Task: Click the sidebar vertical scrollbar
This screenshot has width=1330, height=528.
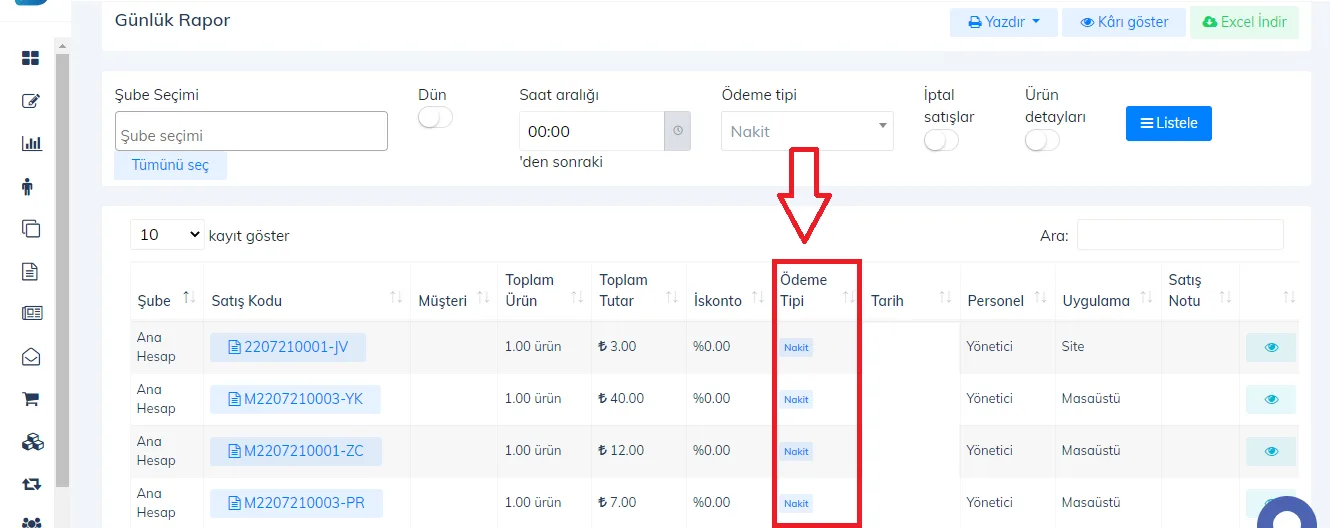Action: click(x=62, y=270)
